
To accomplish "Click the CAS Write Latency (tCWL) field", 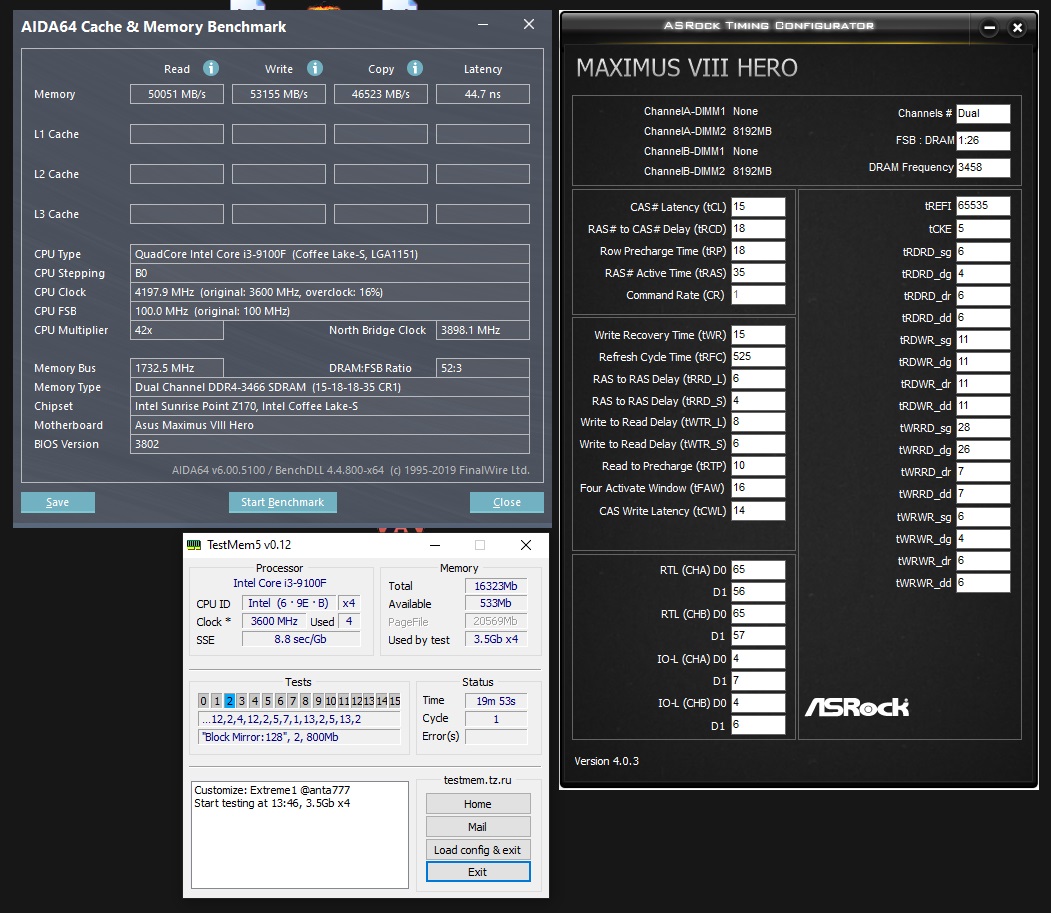I will coord(758,511).
